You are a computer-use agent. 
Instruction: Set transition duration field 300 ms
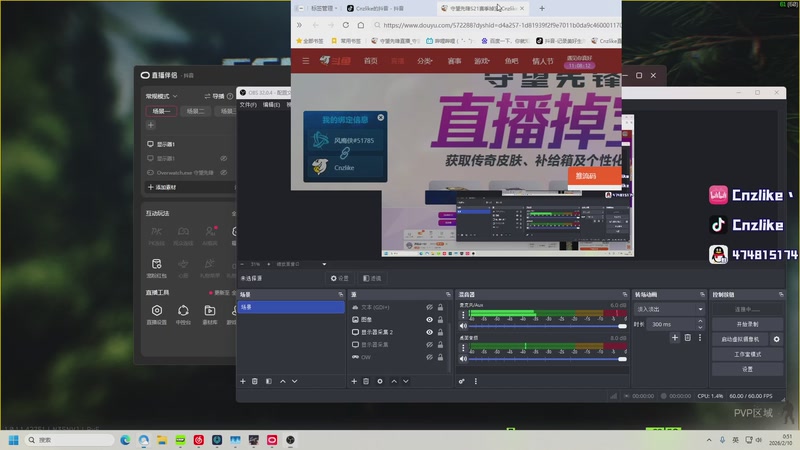click(670, 324)
